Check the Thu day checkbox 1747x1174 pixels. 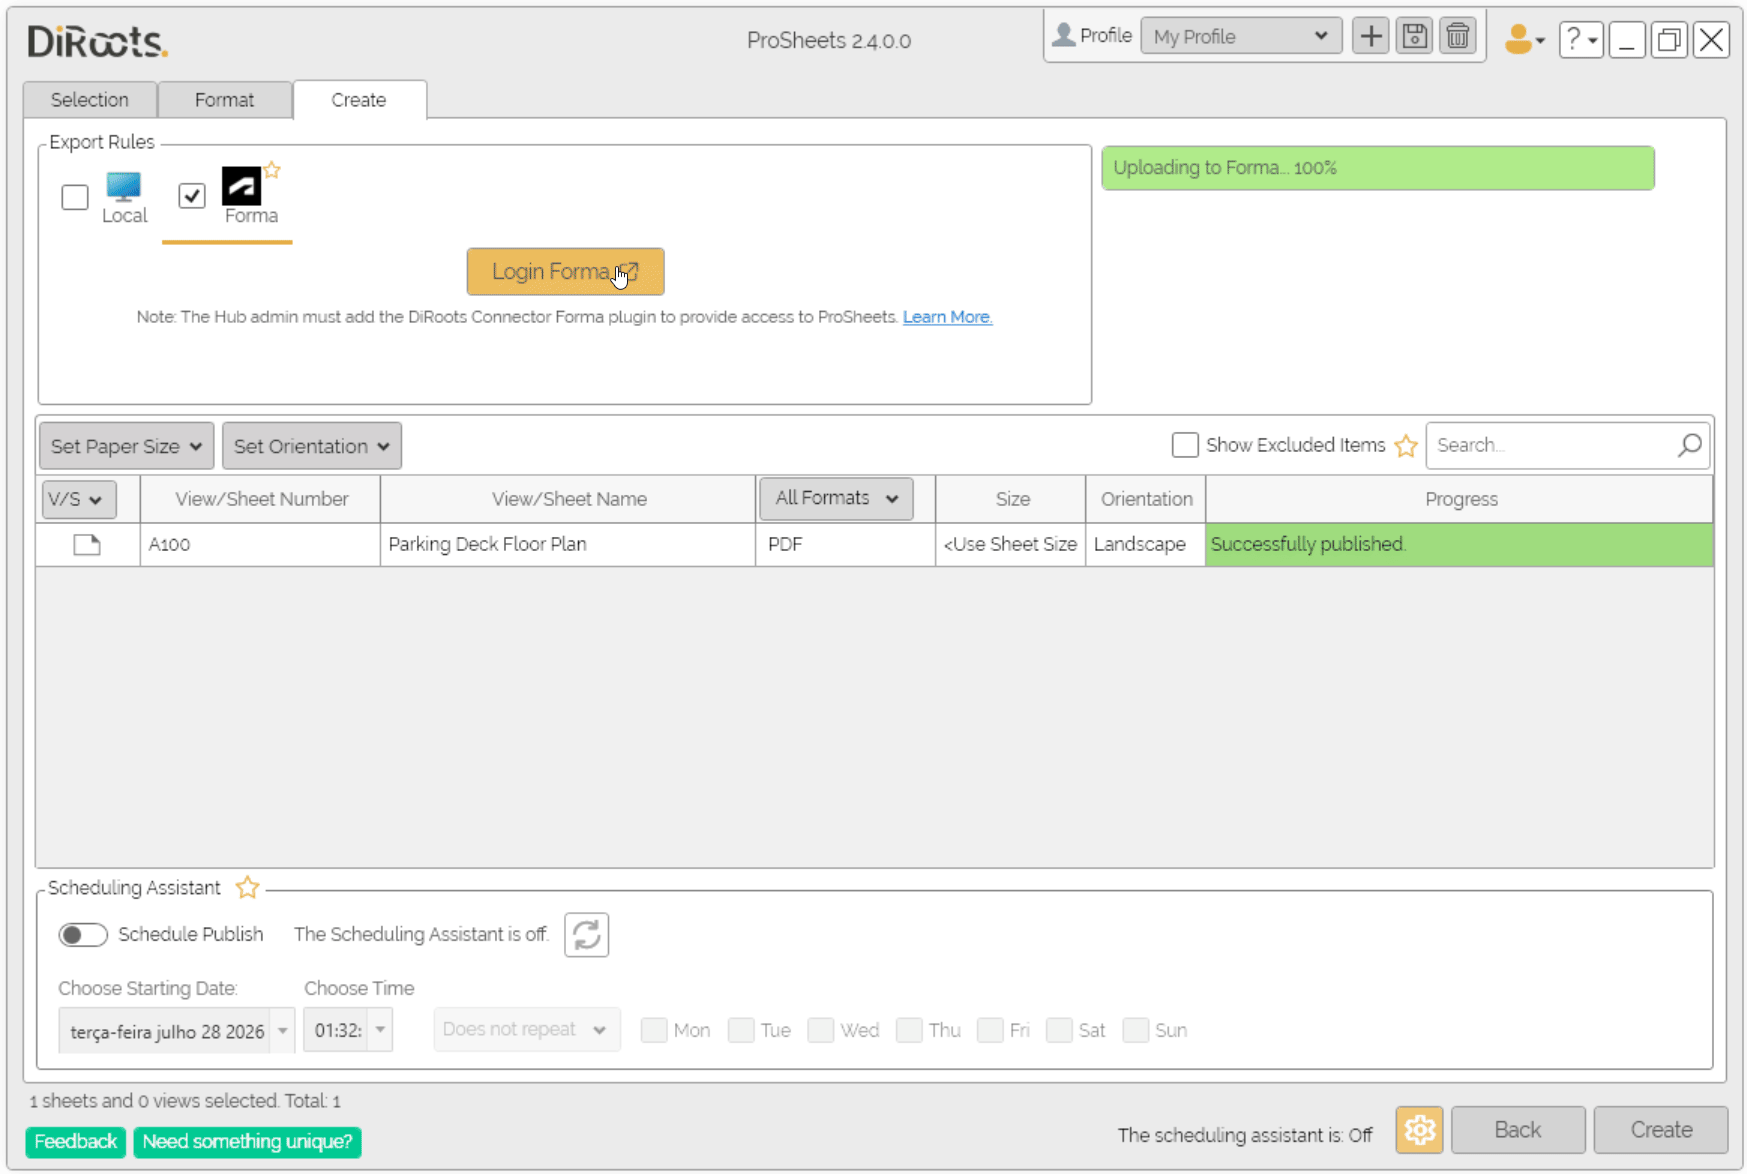pyautogui.click(x=909, y=1030)
